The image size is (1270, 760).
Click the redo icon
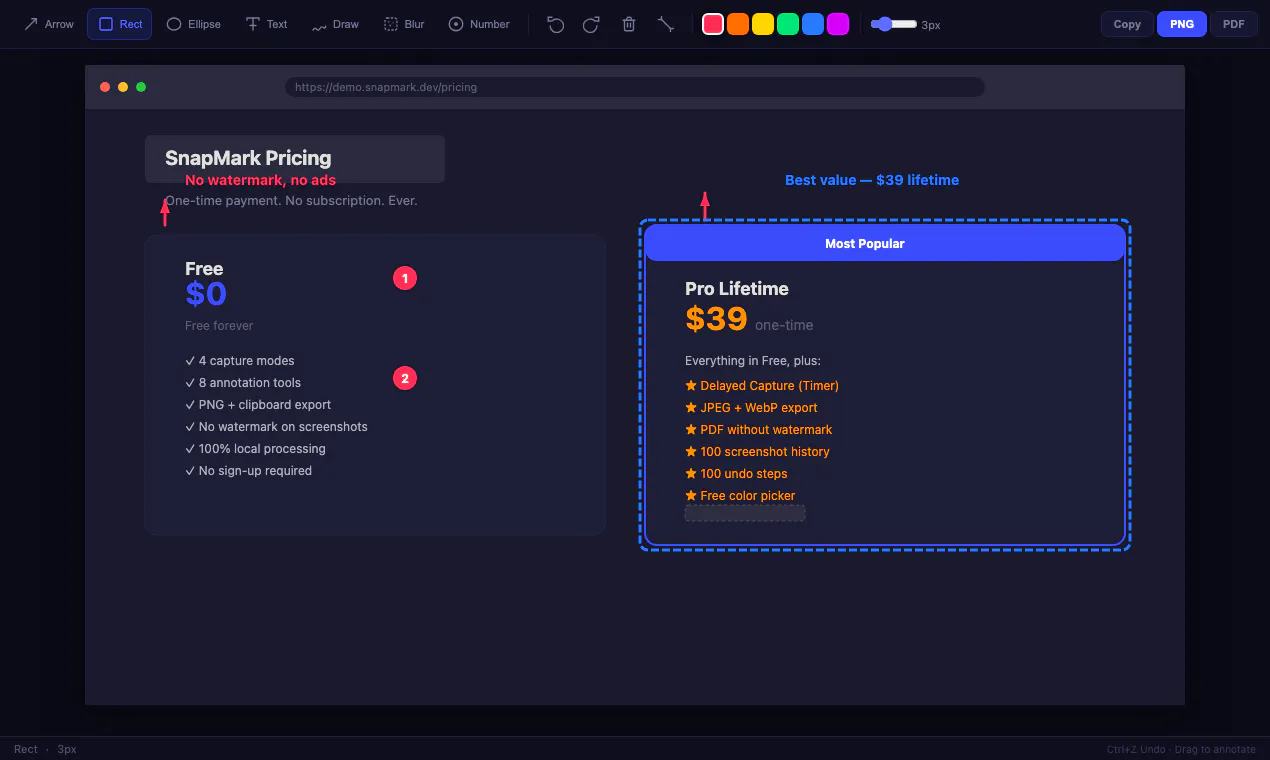pyautogui.click(x=591, y=24)
